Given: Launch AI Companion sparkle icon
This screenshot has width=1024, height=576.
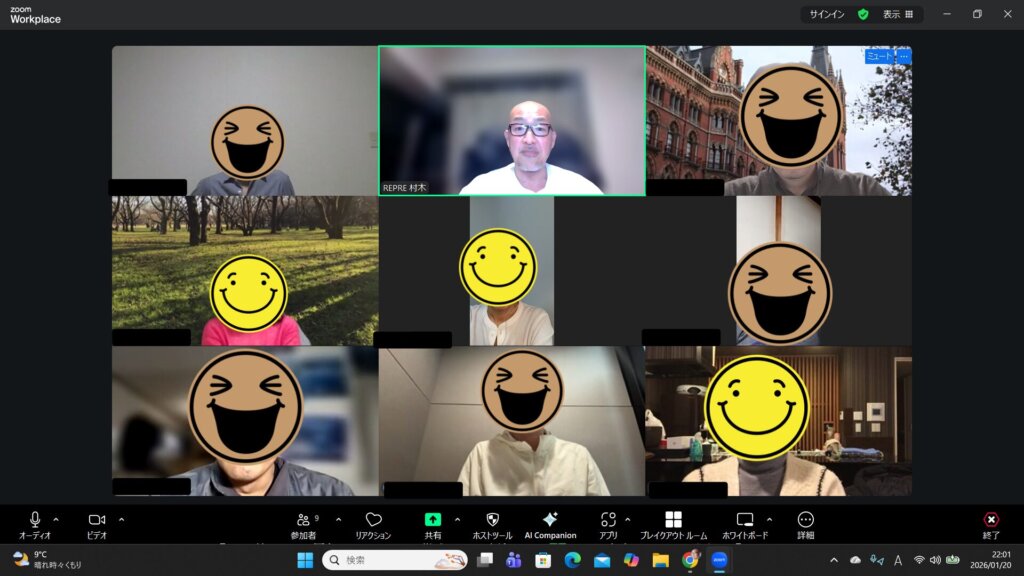Looking at the screenshot, I should 550,520.
